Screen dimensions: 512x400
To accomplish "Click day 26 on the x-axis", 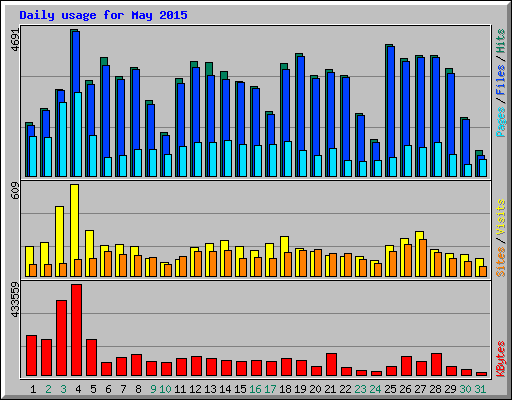I will [x=405, y=389].
